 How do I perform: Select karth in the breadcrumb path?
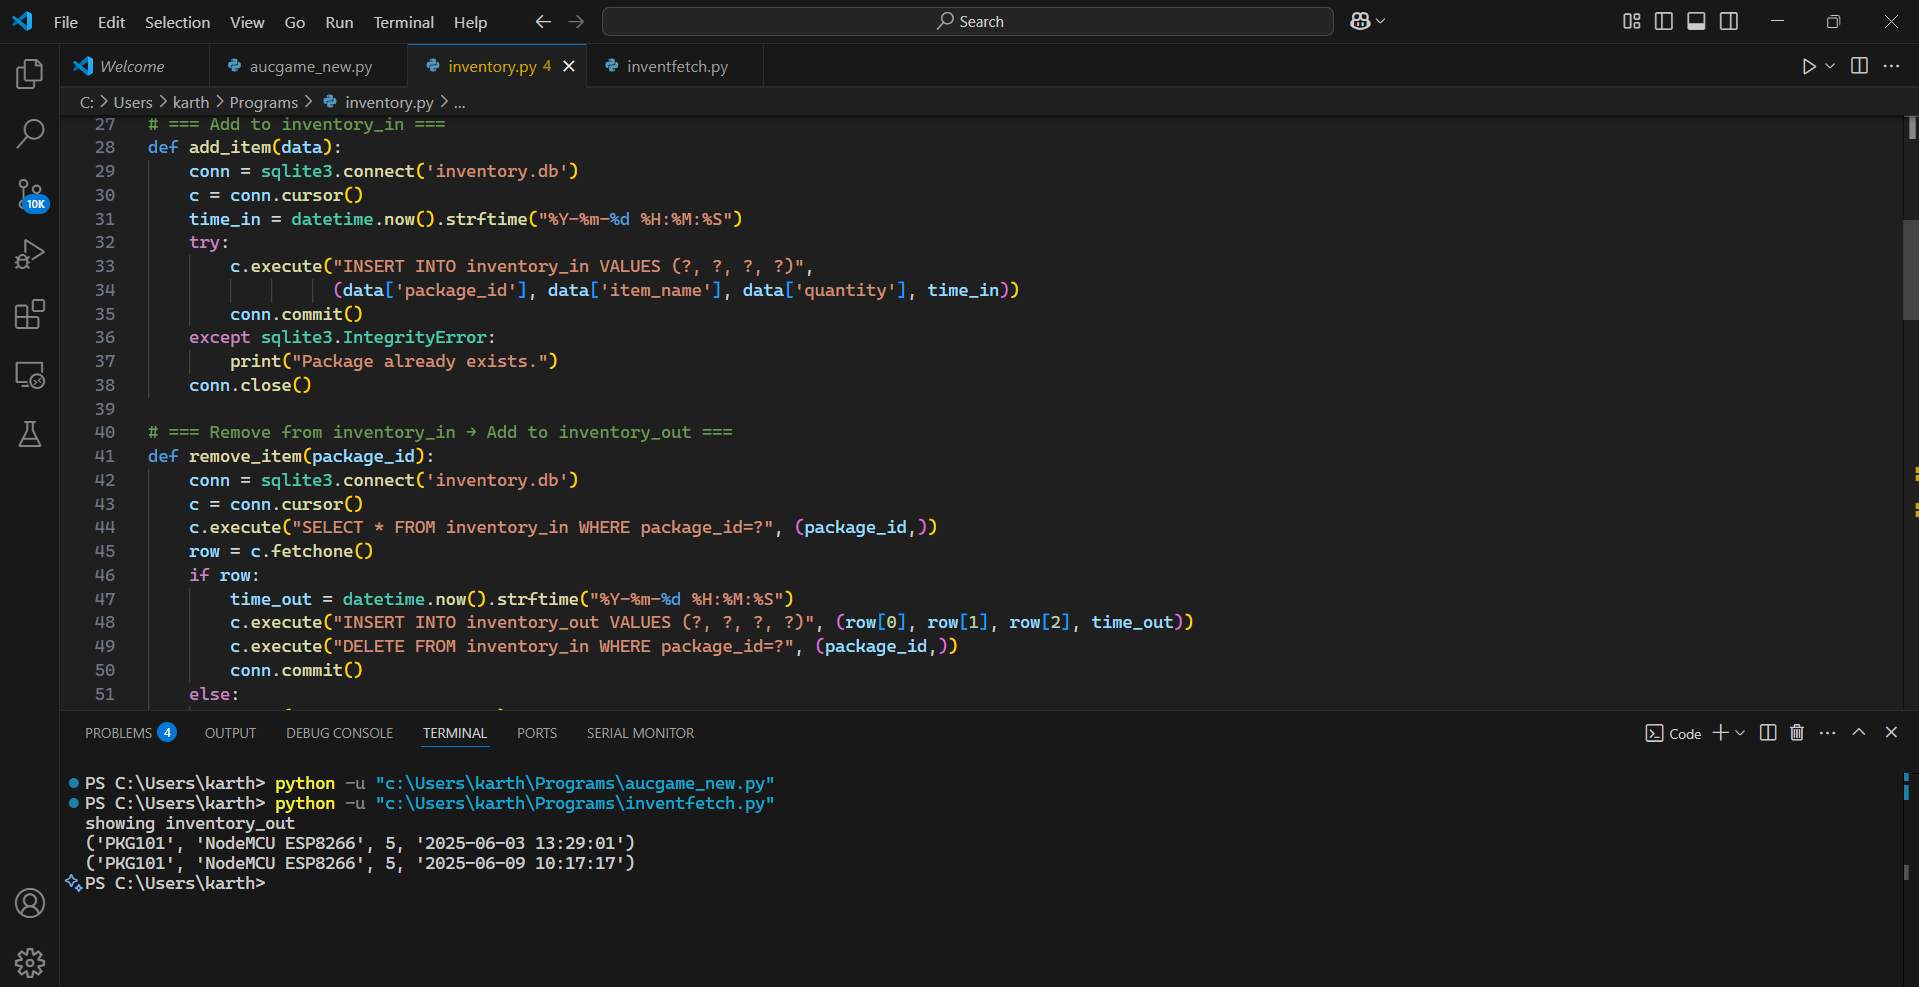(x=191, y=102)
